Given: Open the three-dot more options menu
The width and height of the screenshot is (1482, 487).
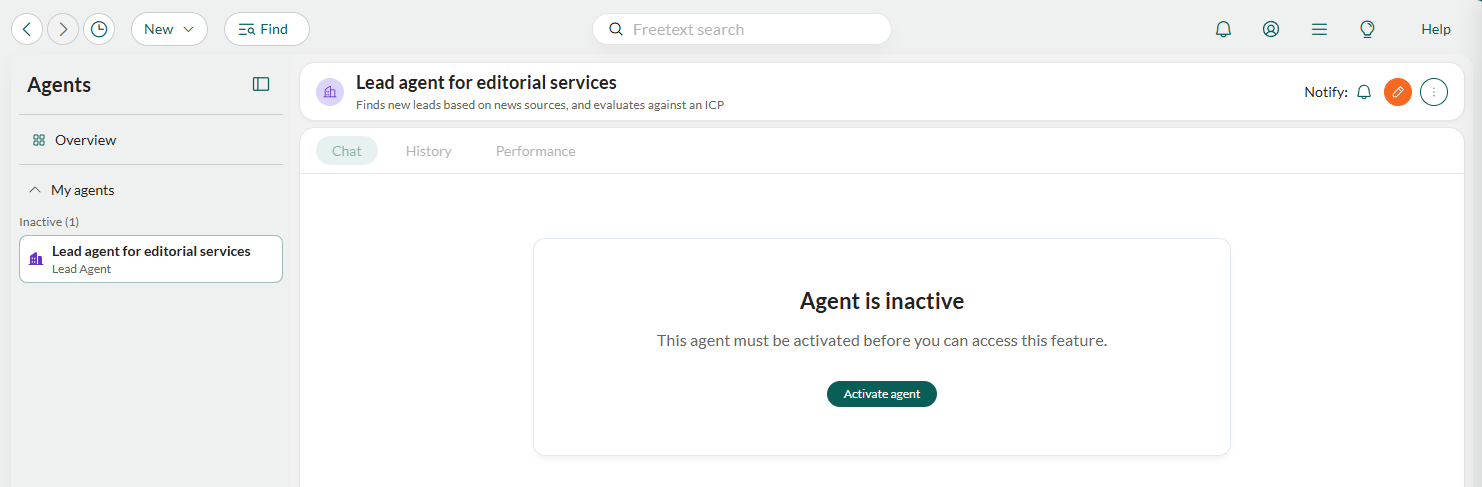Looking at the screenshot, I should click(1434, 92).
